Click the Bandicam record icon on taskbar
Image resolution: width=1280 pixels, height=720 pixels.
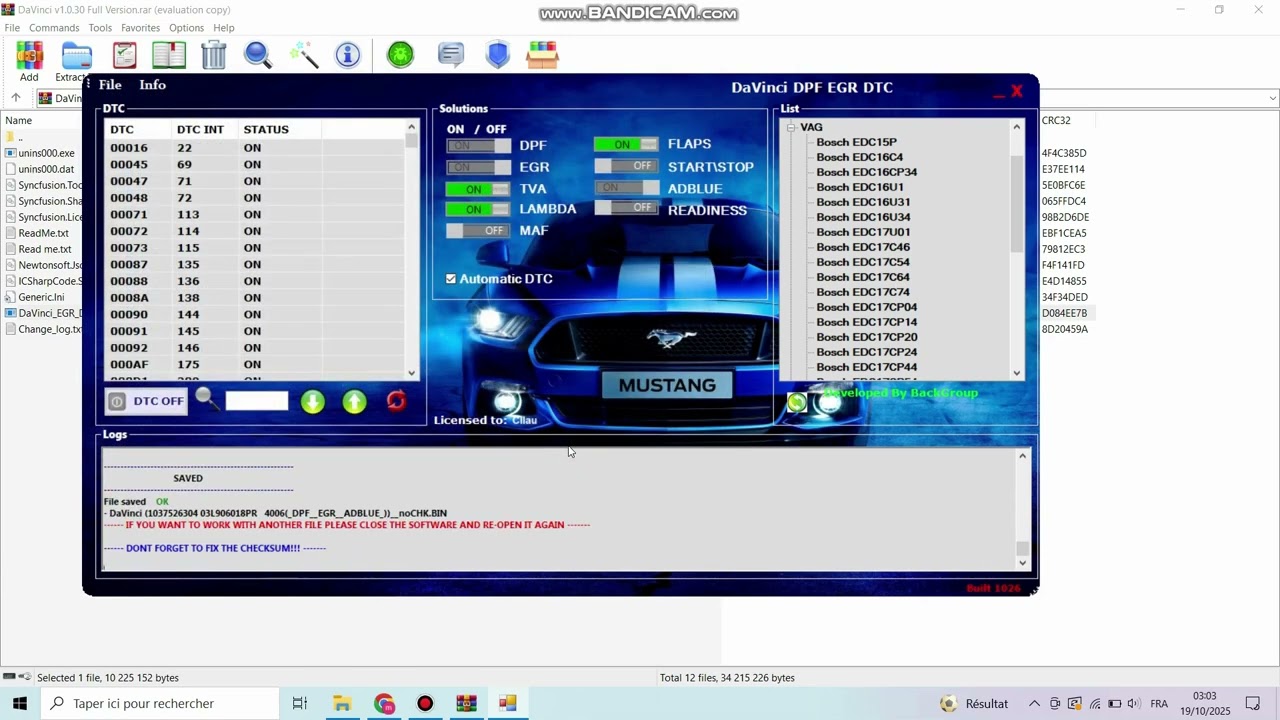coord(425,703)
